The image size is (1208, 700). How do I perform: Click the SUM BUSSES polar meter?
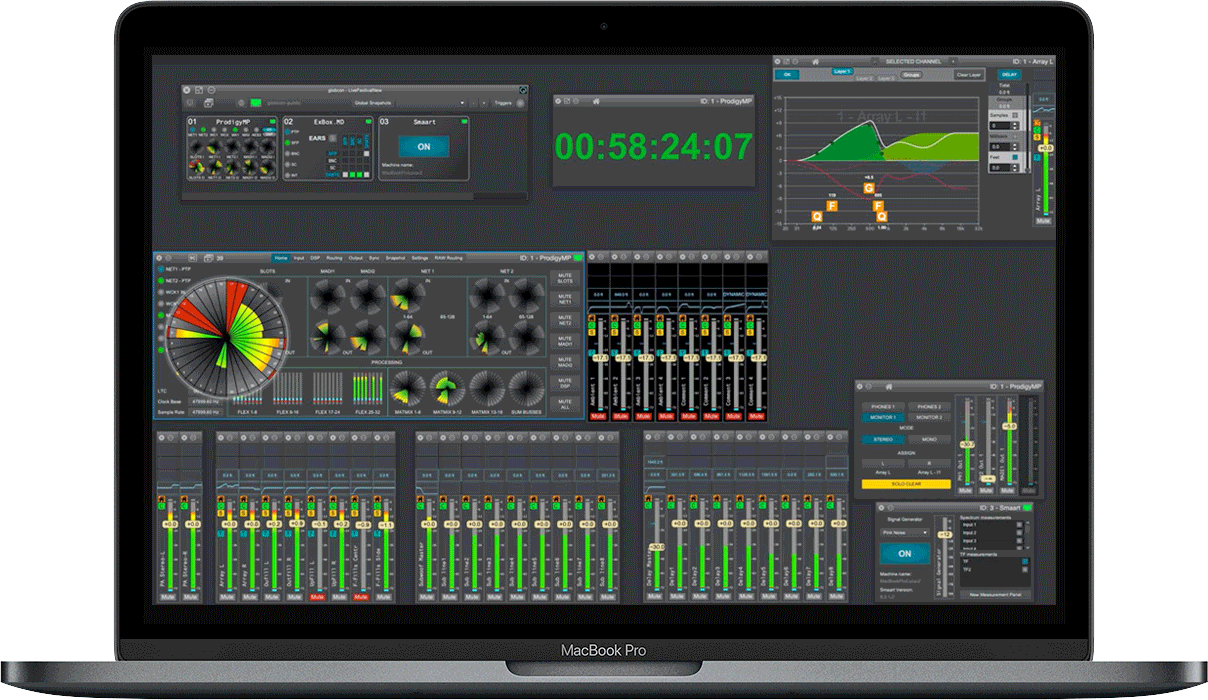point(525,387)
